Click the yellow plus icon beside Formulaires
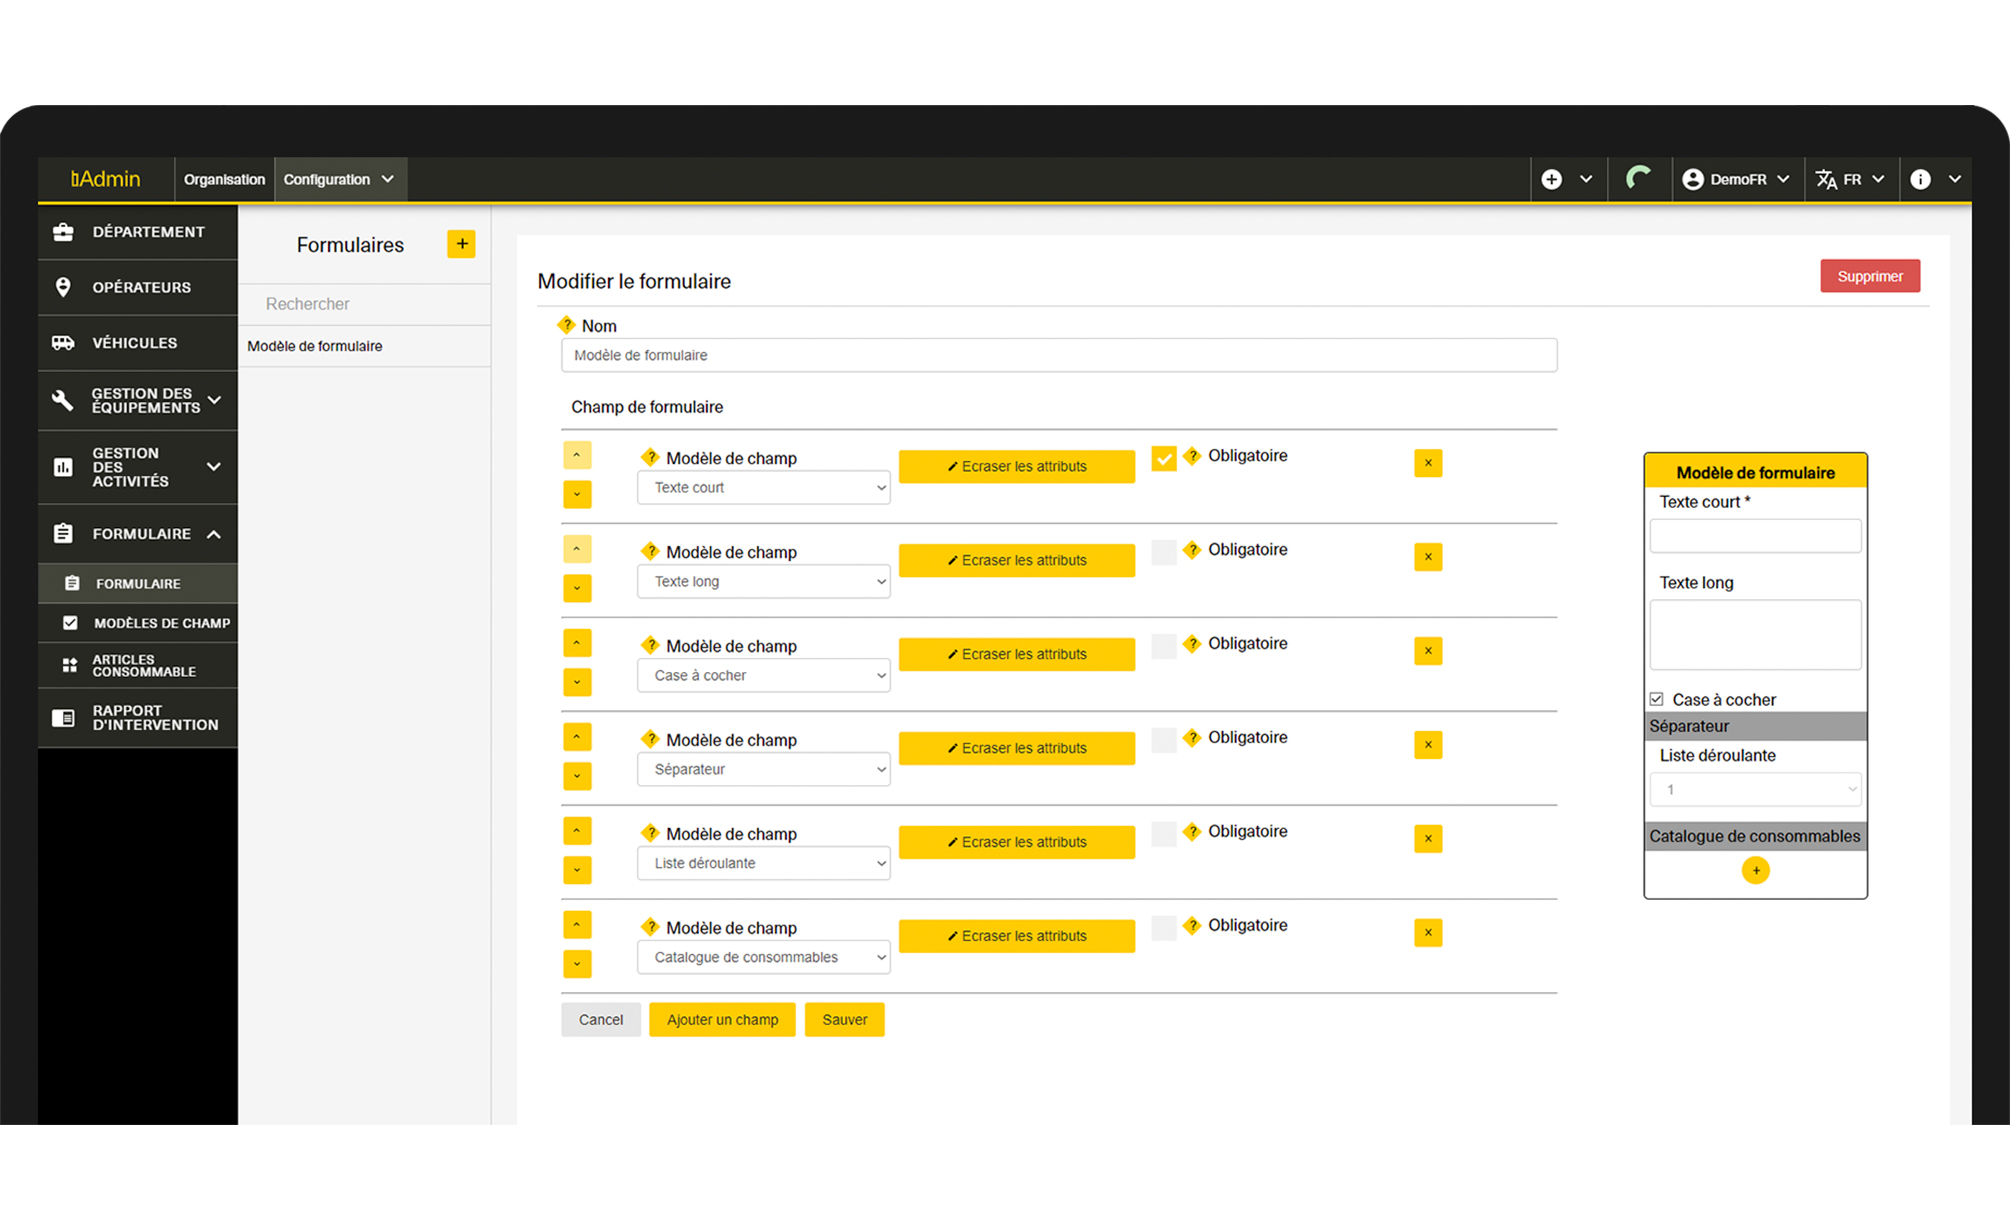 coord(461,244)
